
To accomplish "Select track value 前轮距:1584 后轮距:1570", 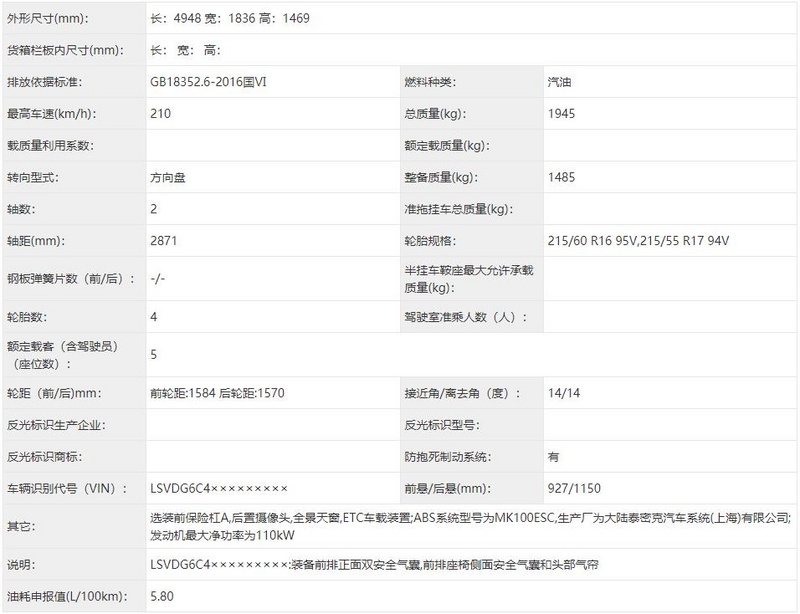I will click(217, 393).
